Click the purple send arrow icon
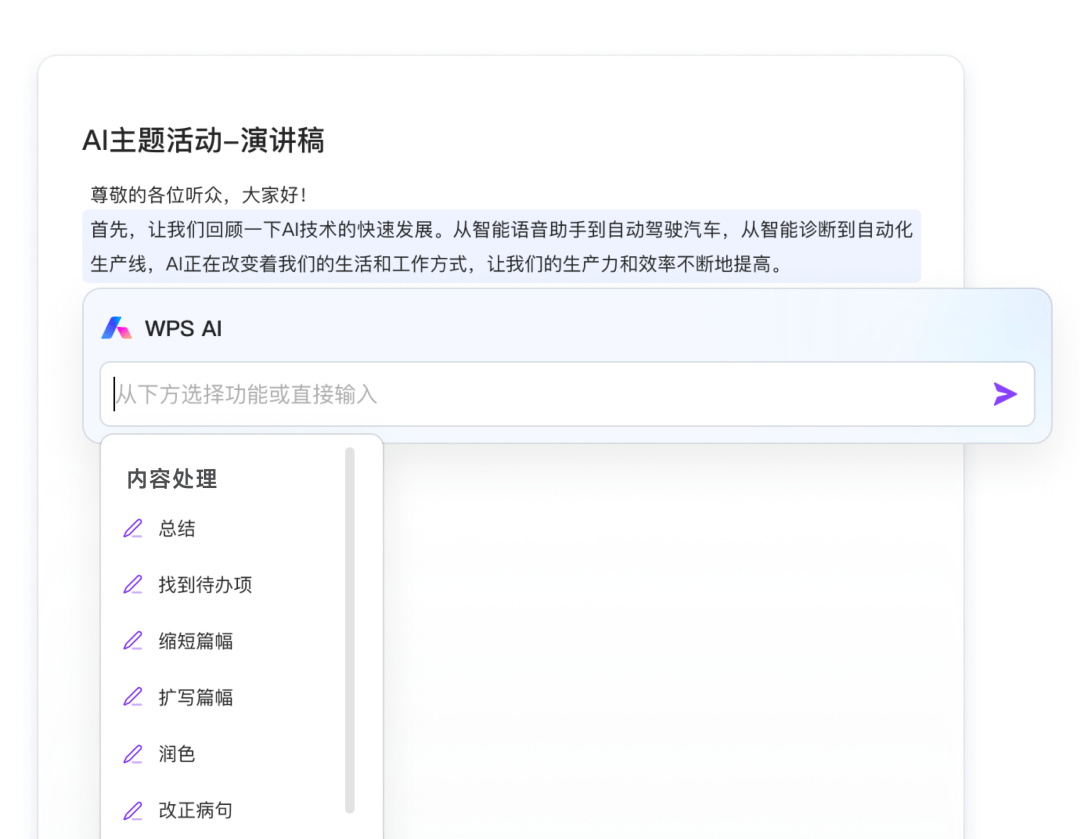Screen dimensions: 1080x839 coord(1005,394)
